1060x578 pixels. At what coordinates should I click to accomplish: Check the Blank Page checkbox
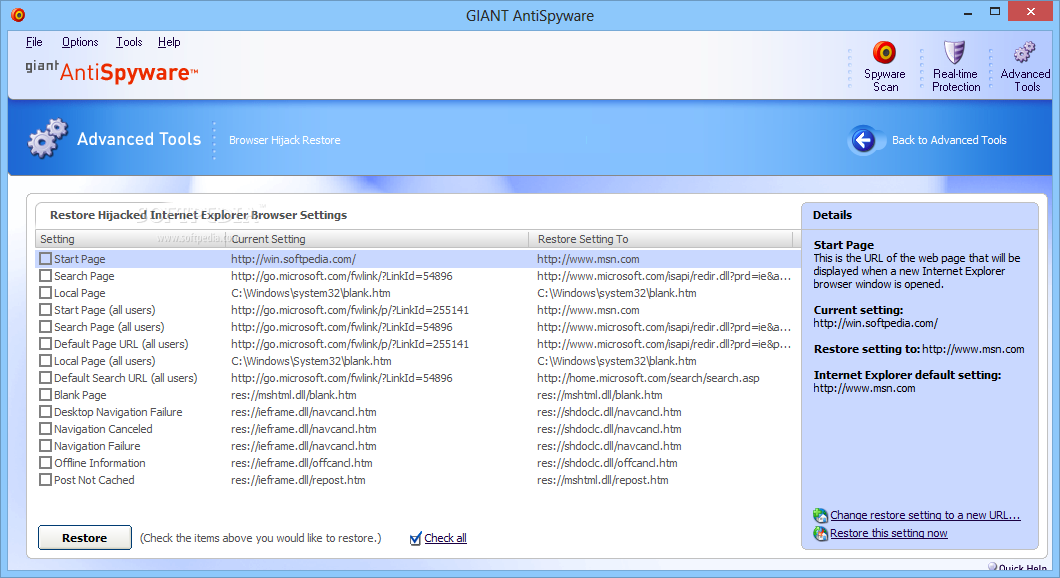[45, 395]
